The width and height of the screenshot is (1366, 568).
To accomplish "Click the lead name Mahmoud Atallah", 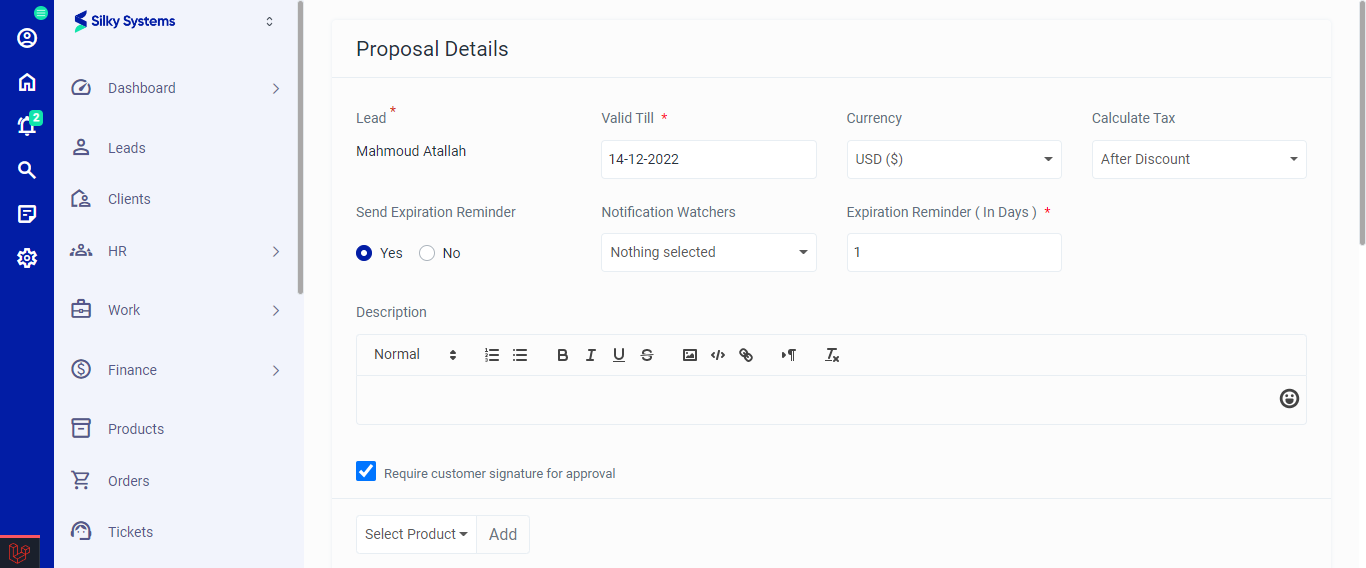I will coord(411,151).
